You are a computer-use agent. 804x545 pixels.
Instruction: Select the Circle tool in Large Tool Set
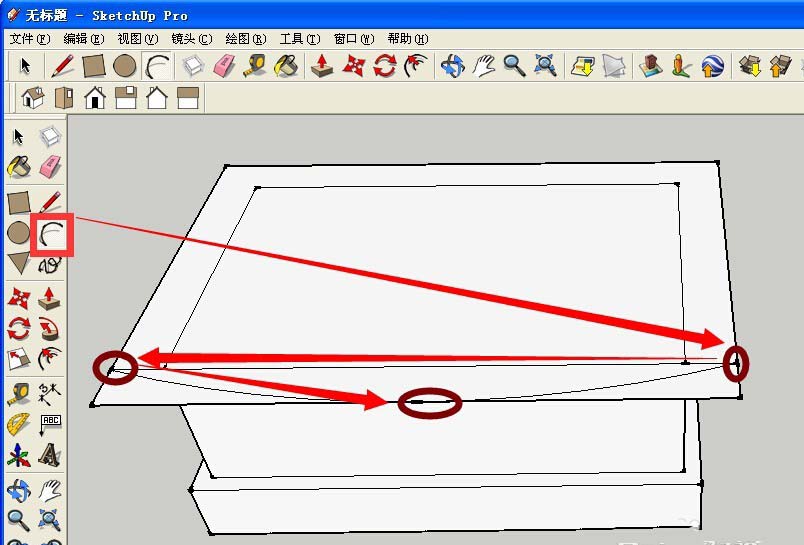(18, 233)
